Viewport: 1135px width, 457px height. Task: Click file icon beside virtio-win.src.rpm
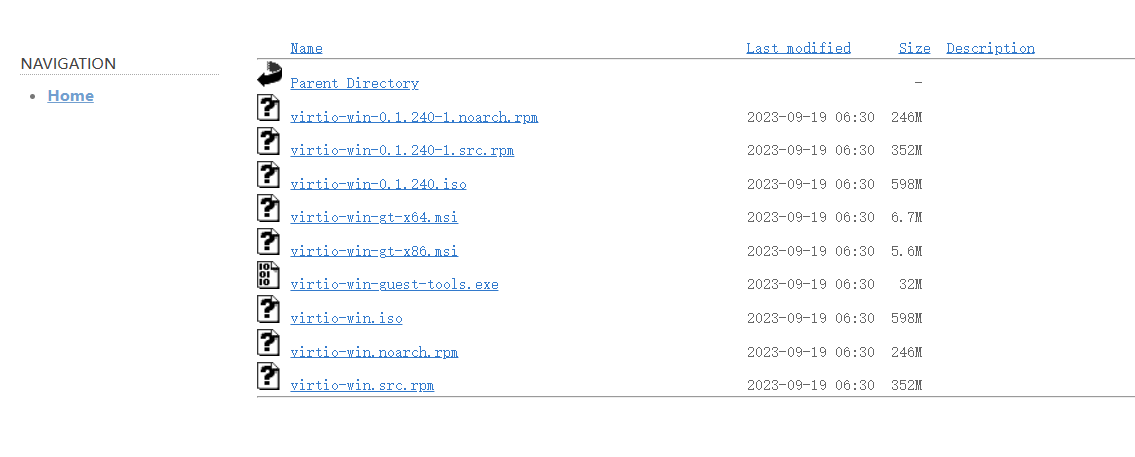269,376
